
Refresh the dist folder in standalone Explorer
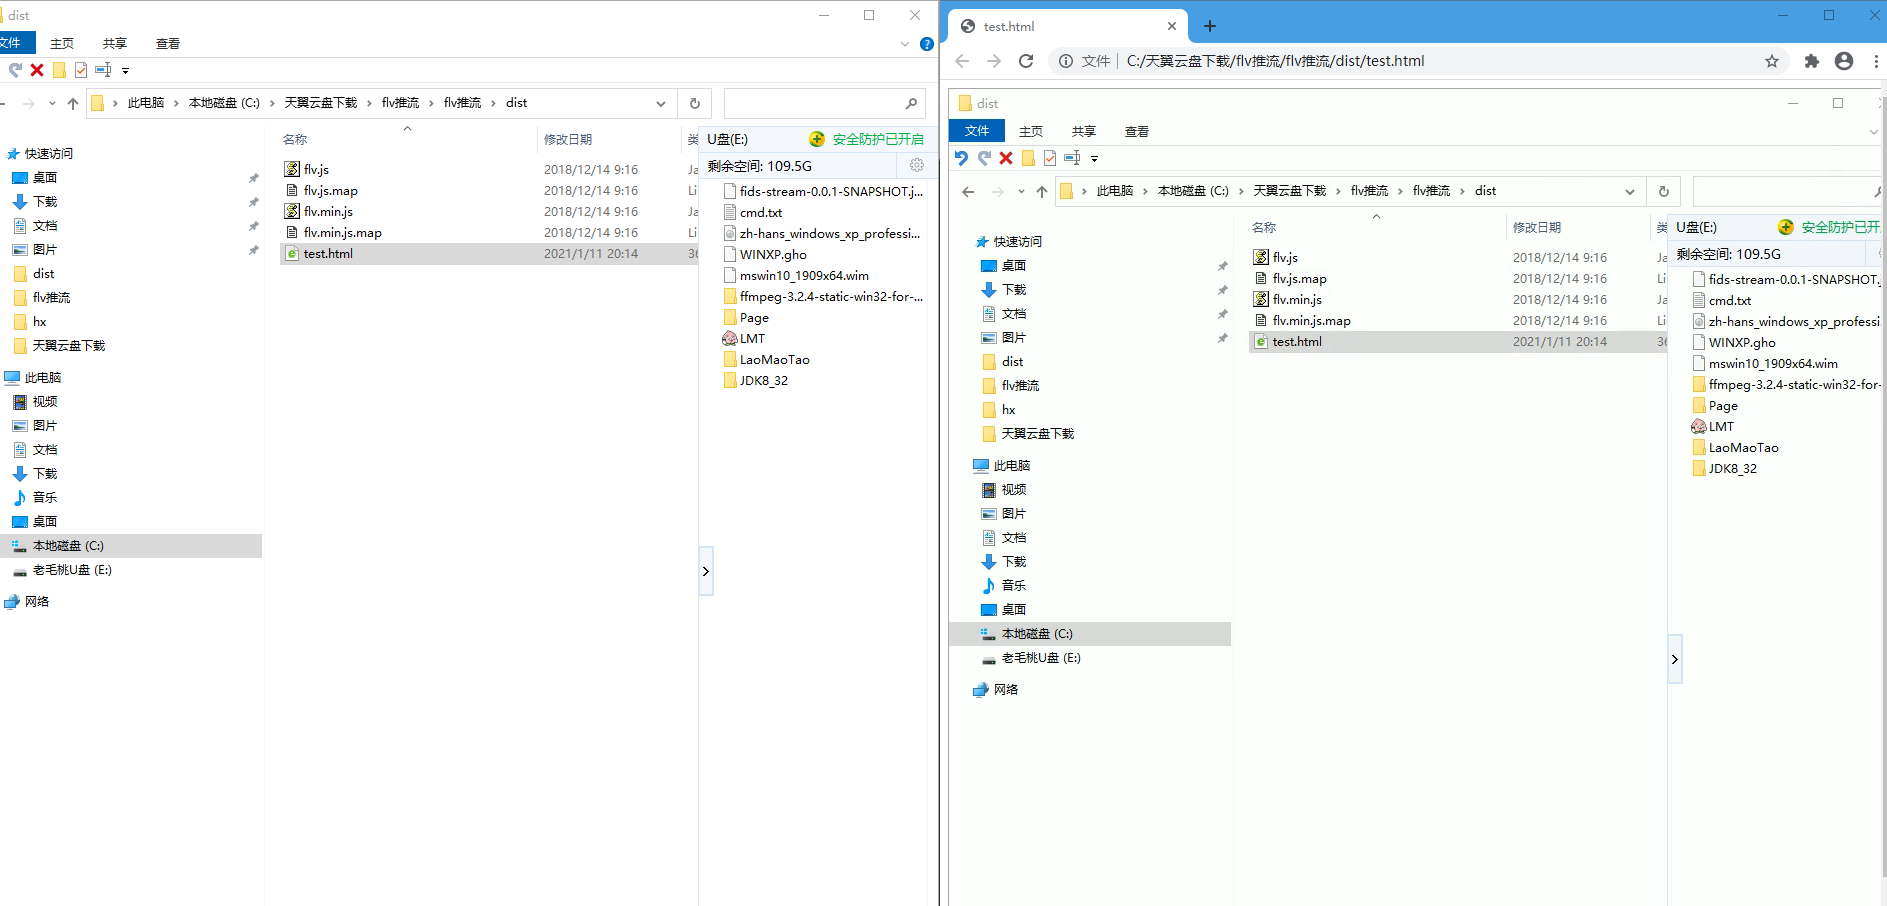tap(695, 103)
